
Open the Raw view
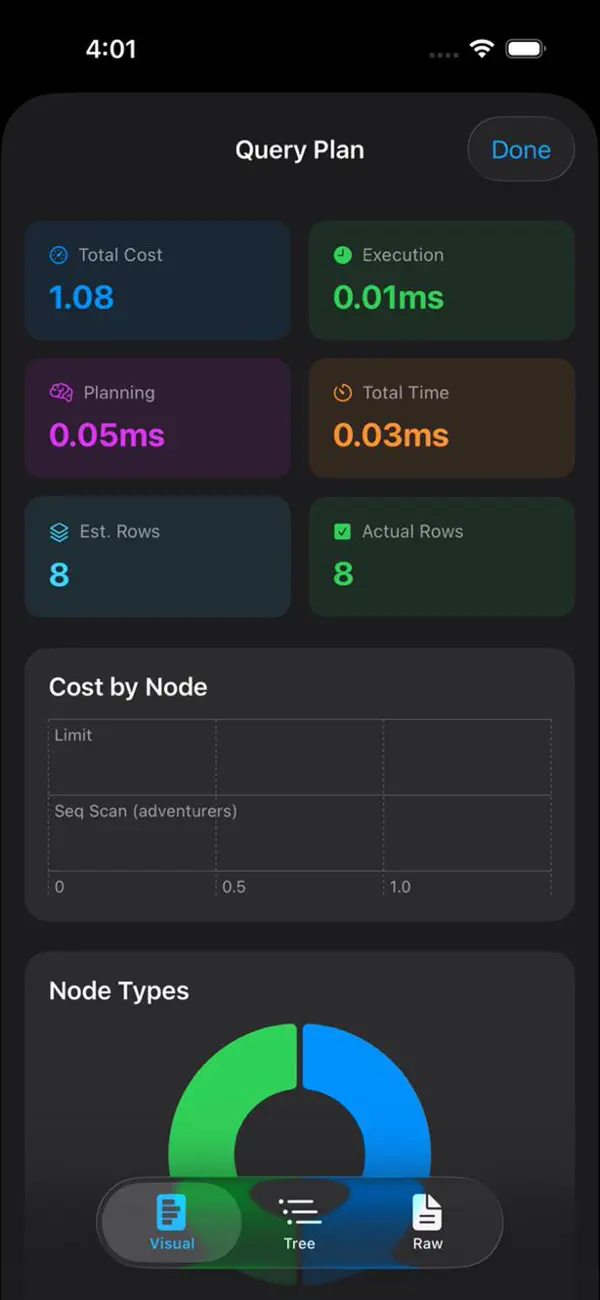point(427,1222)
